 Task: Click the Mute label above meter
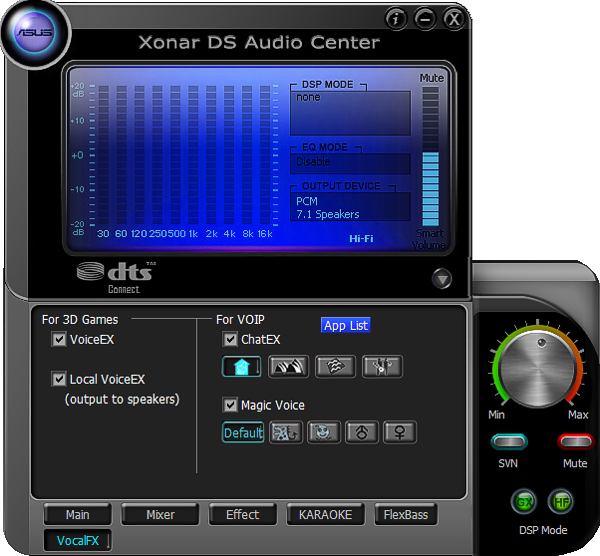click(431, 78)
